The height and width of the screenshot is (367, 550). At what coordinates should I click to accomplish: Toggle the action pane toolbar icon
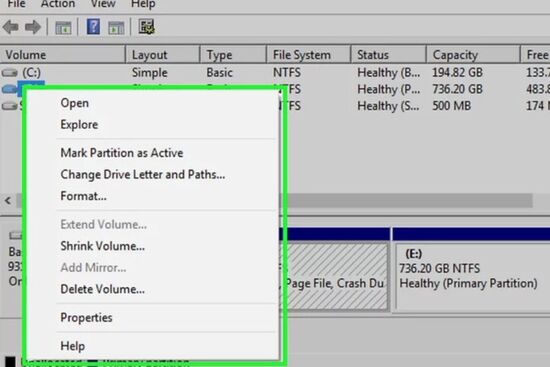pos(116,27)
